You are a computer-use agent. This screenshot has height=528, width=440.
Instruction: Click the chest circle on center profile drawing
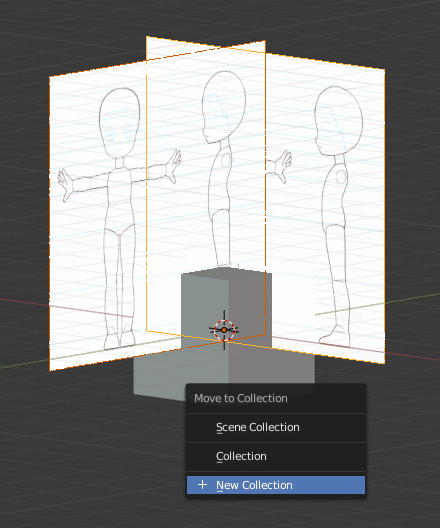226,160
